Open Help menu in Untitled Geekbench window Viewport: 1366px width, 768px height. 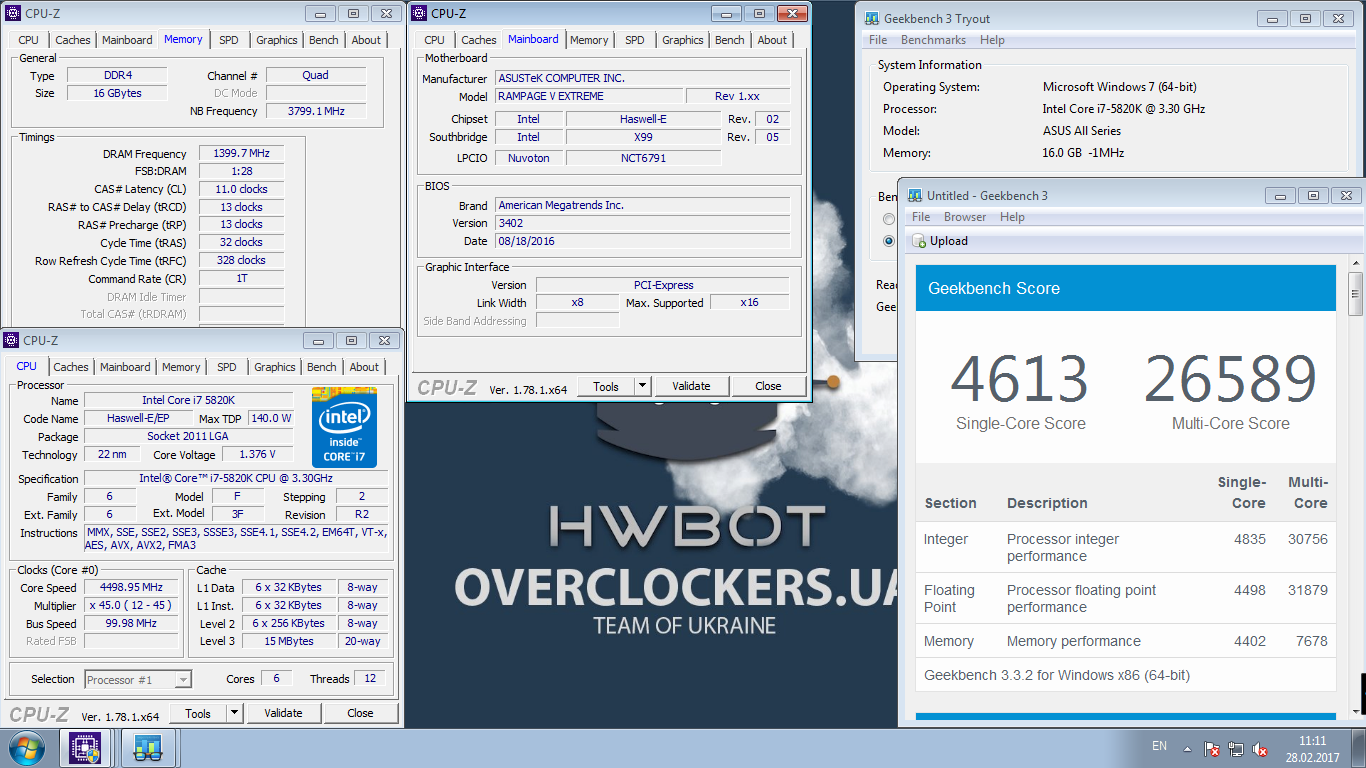pyautogui.click(x=1012, y=217)
